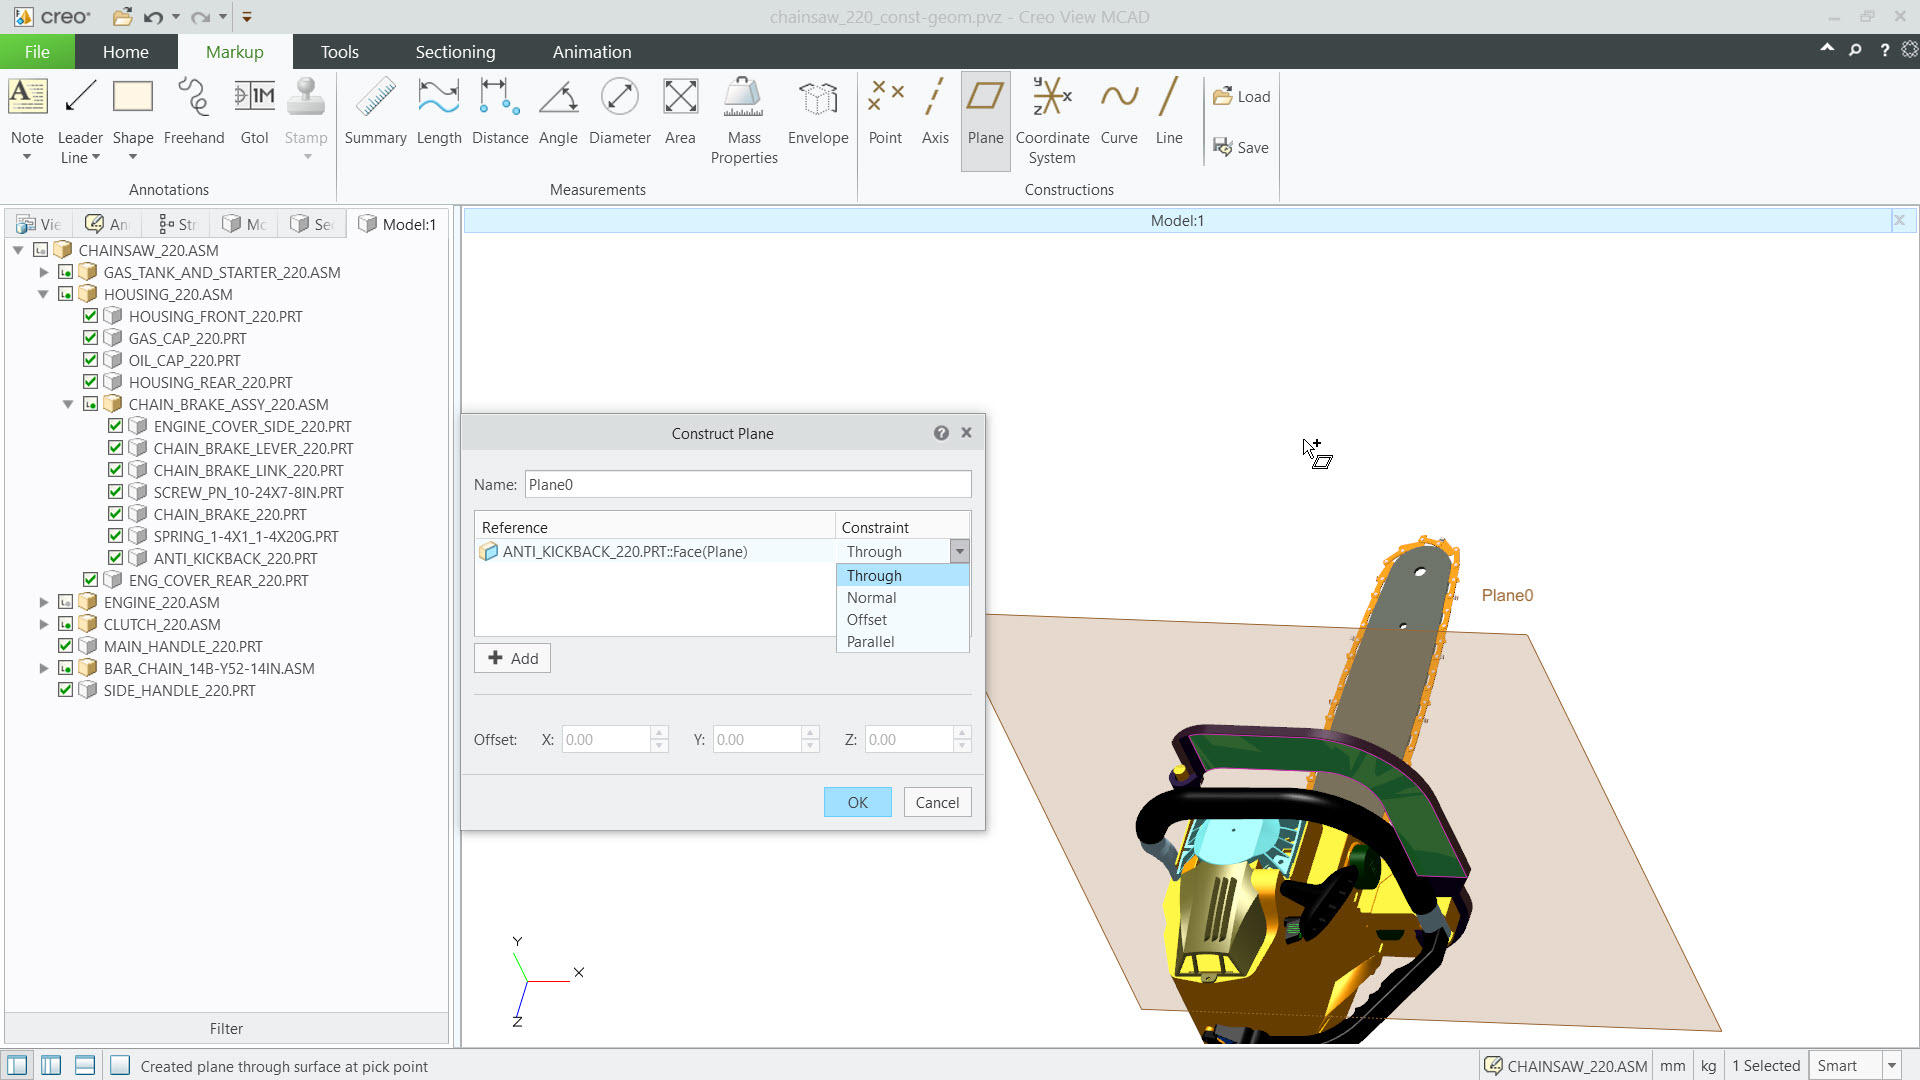The image size is (1920, 1080).
Task: Select Normal constraint in list
Action: 902,598
